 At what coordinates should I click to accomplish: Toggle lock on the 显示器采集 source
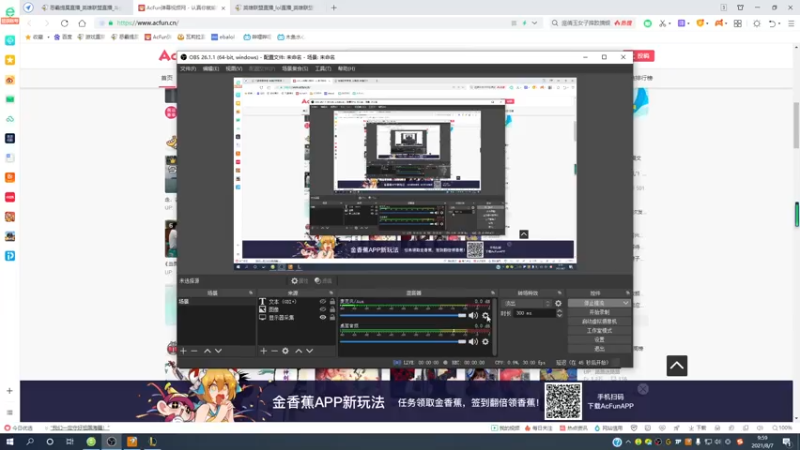(x=332, y=317)
